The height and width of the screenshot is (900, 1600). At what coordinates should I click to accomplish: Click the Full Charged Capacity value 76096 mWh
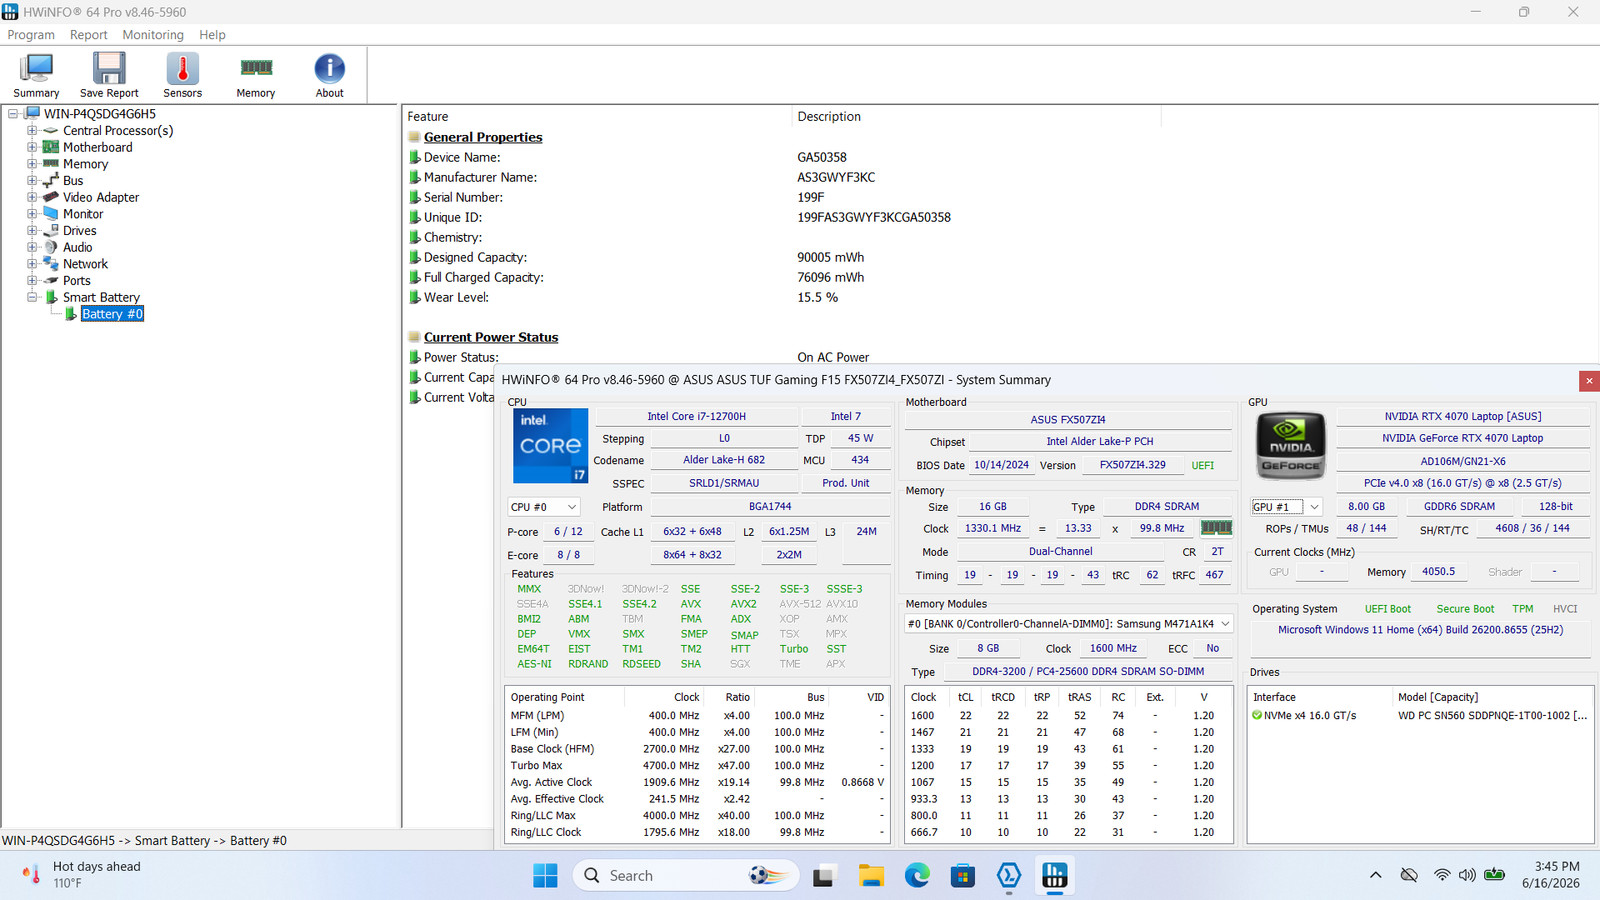point(831,277)
